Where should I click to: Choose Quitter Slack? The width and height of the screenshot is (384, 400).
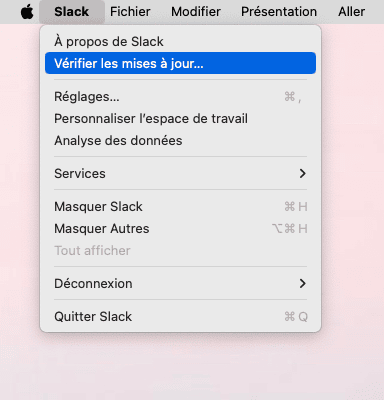pos(180,317)
